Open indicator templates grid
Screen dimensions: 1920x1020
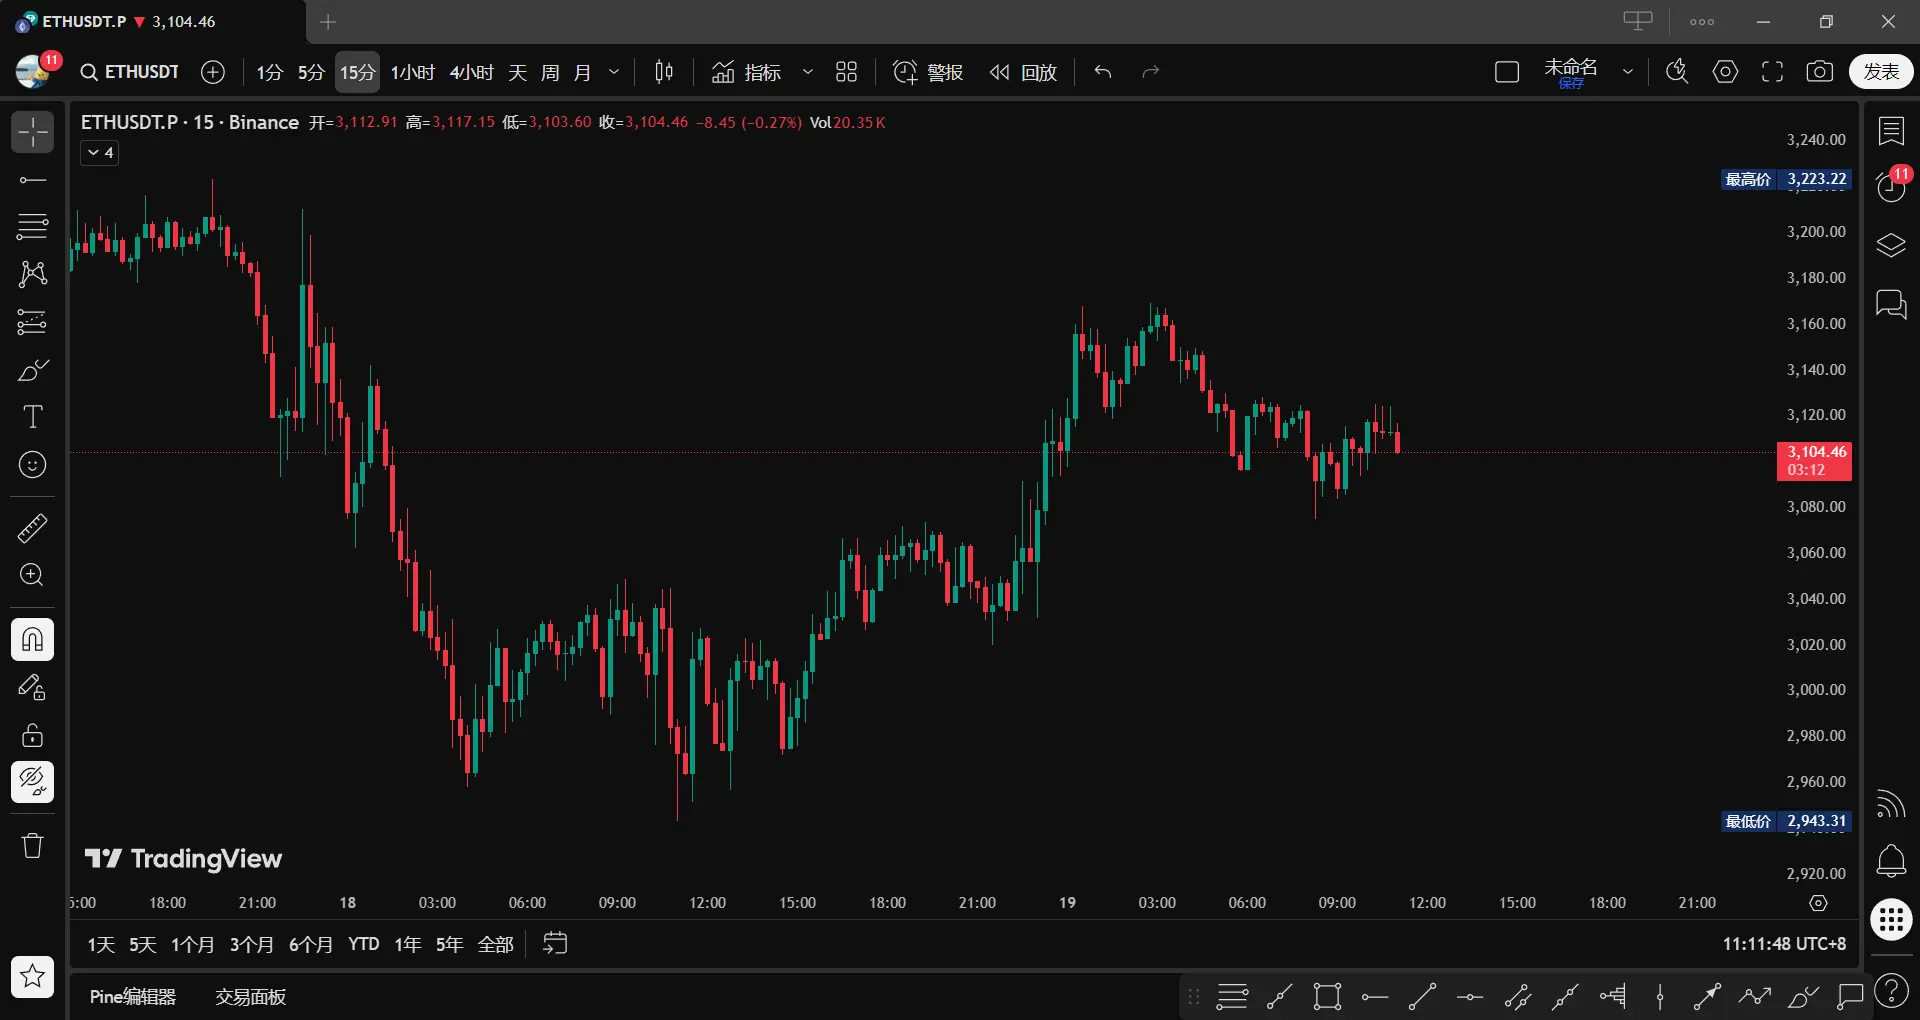click(847, 72)
